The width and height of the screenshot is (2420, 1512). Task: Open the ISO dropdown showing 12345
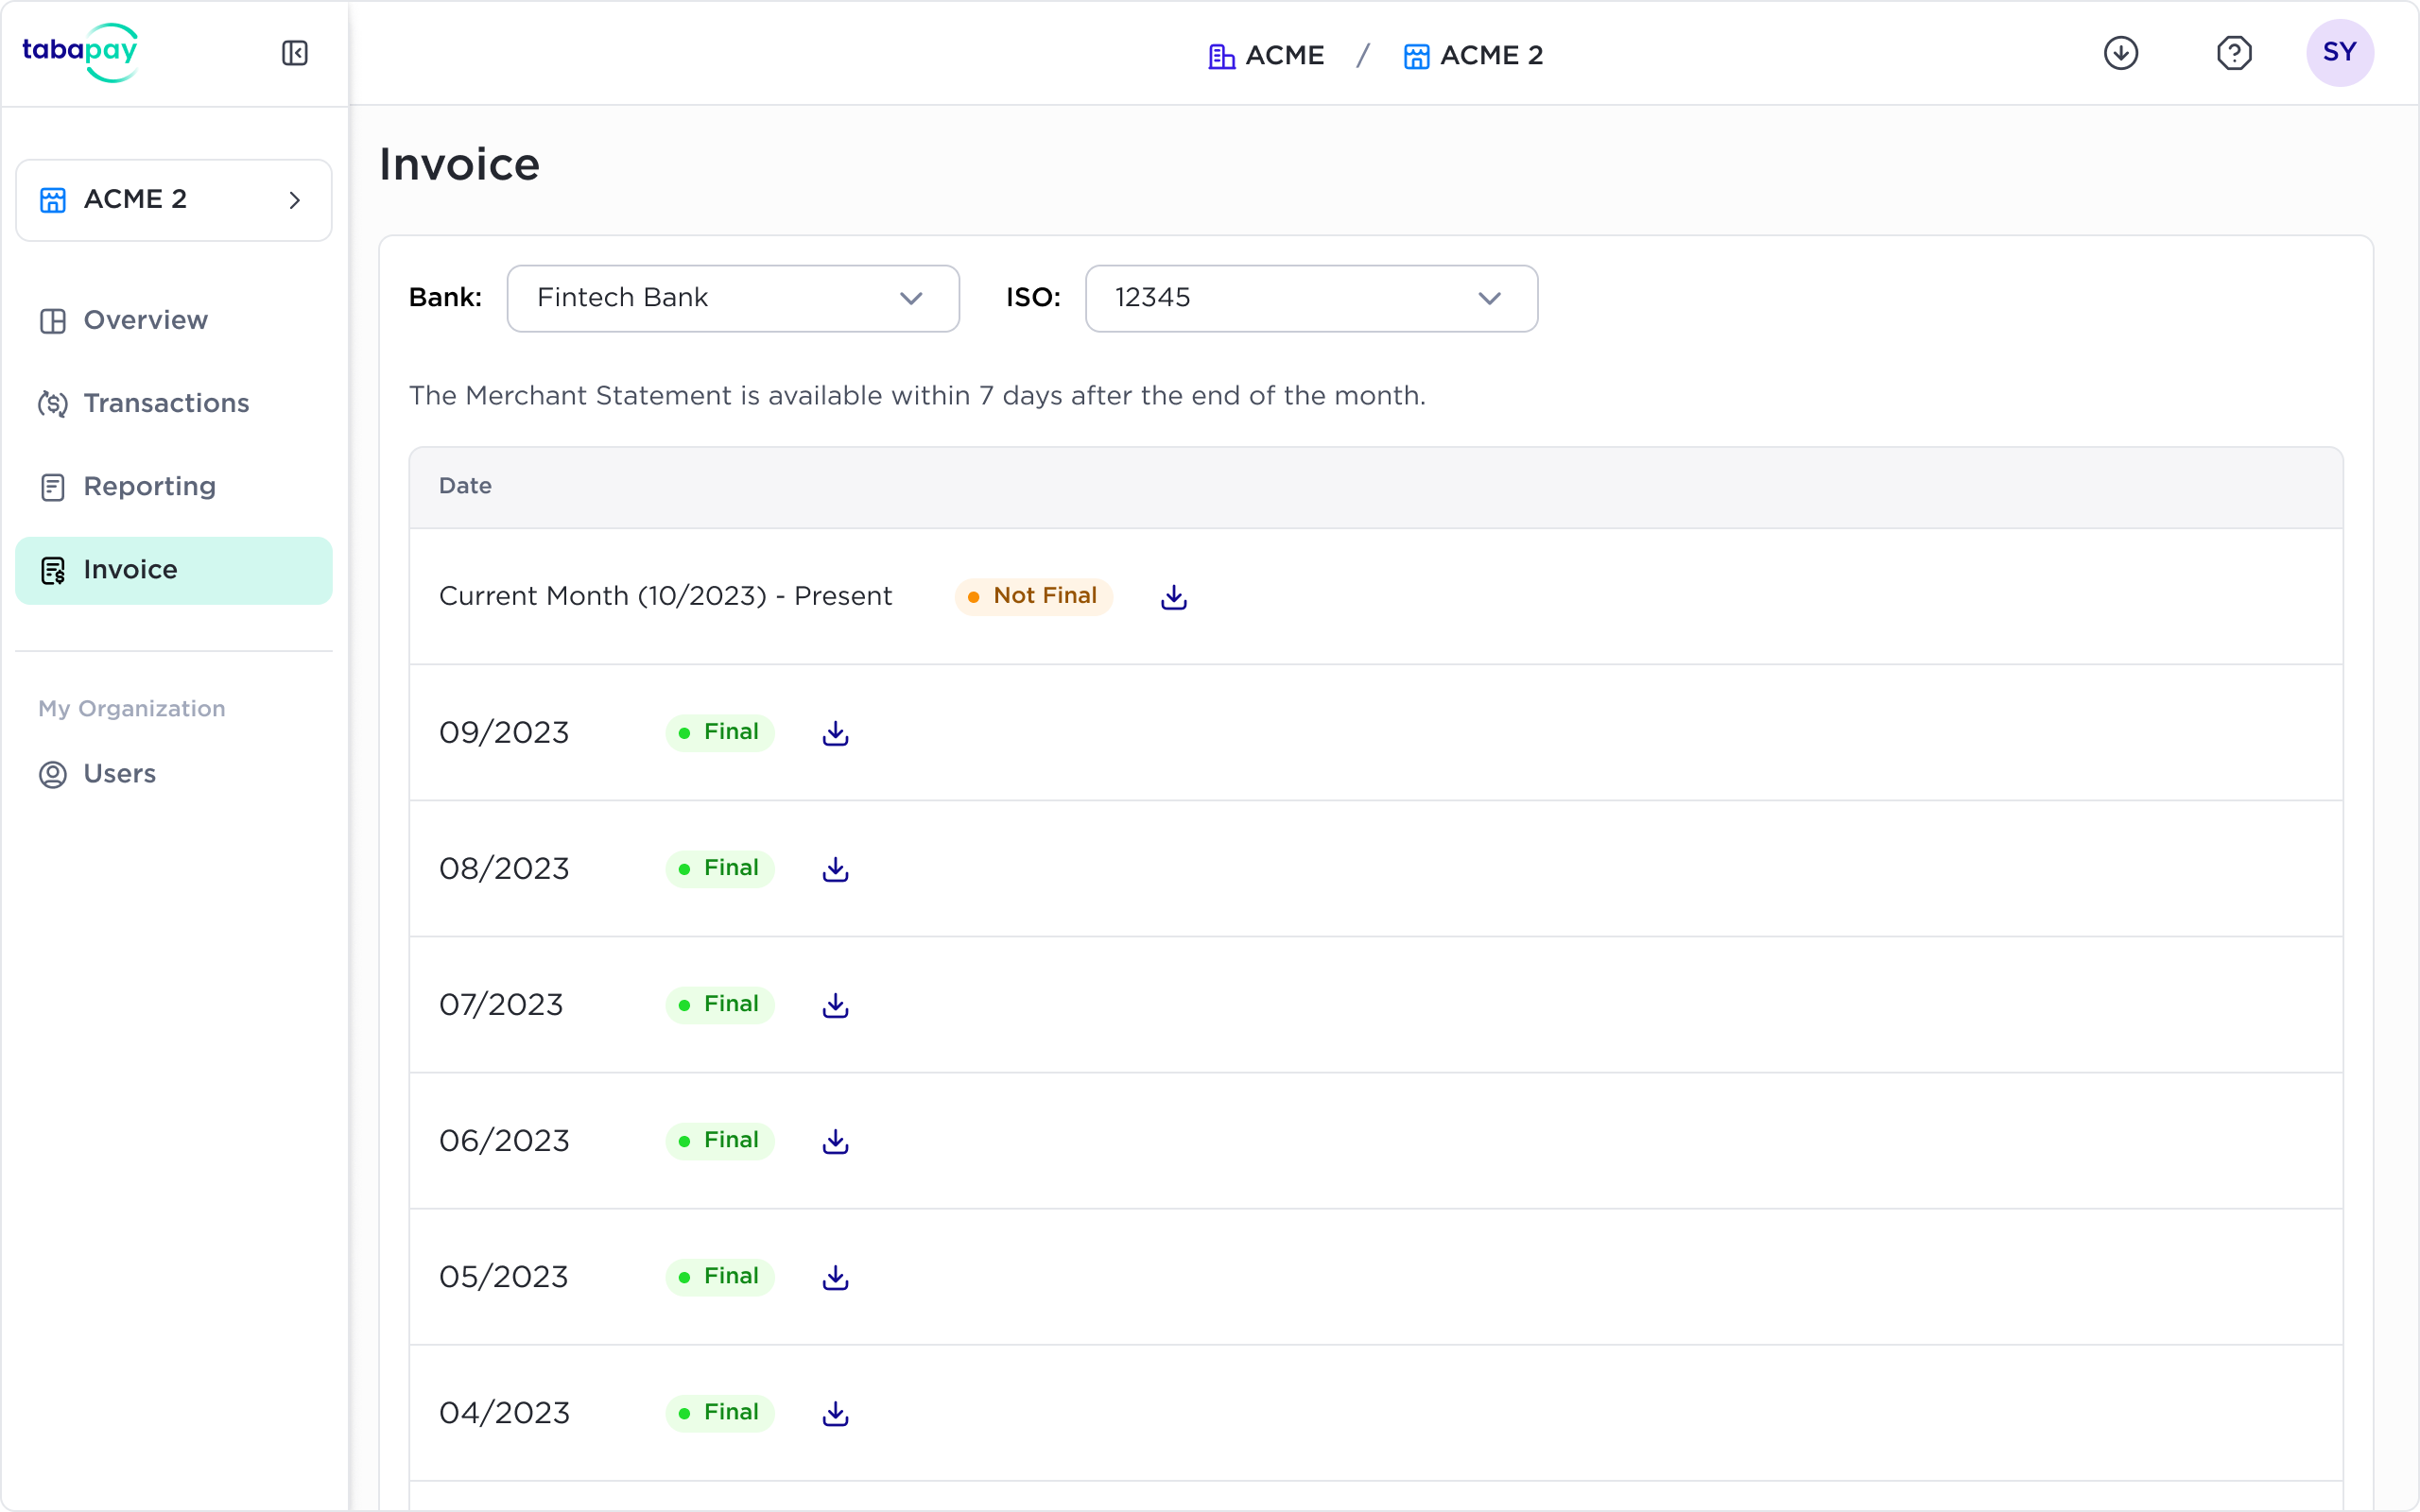(x=1311, y=298)
